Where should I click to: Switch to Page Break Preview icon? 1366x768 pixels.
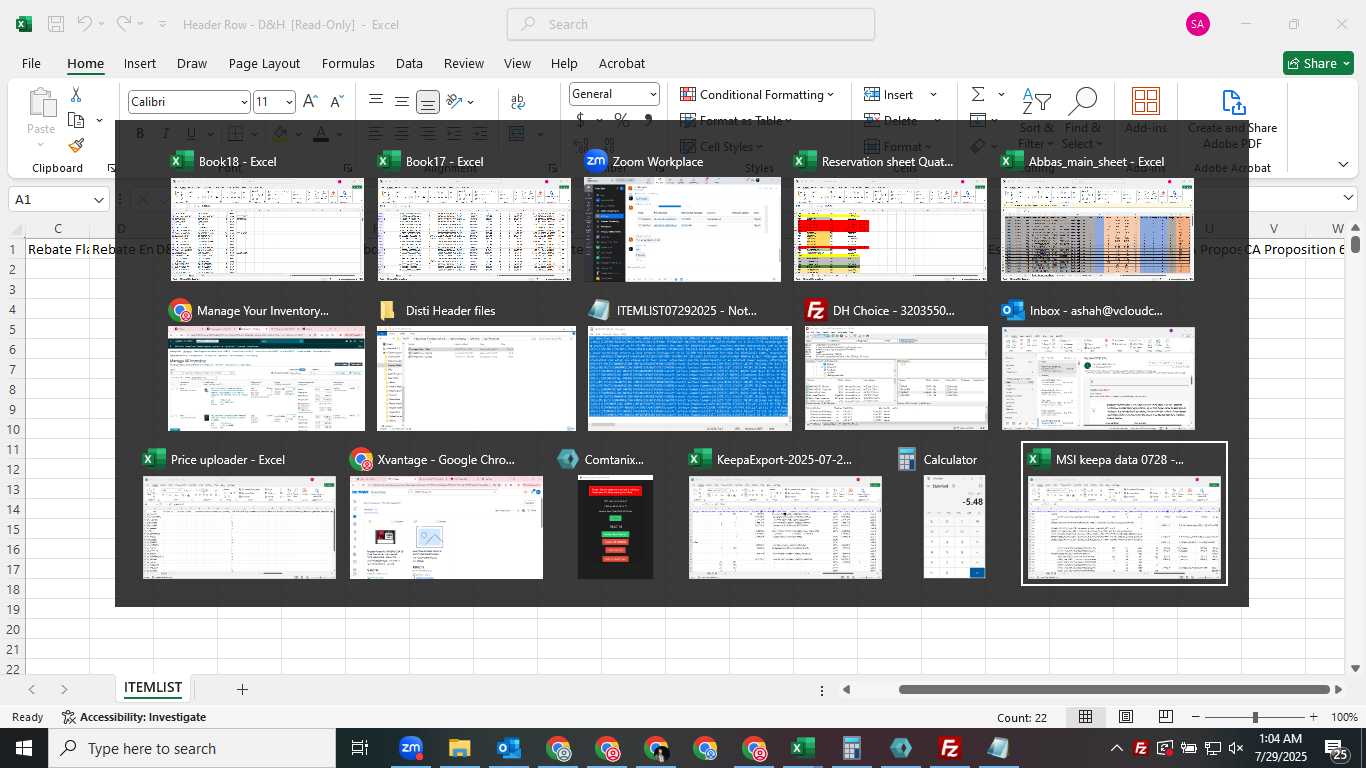pyautogui.click(x=1166, y=717)
